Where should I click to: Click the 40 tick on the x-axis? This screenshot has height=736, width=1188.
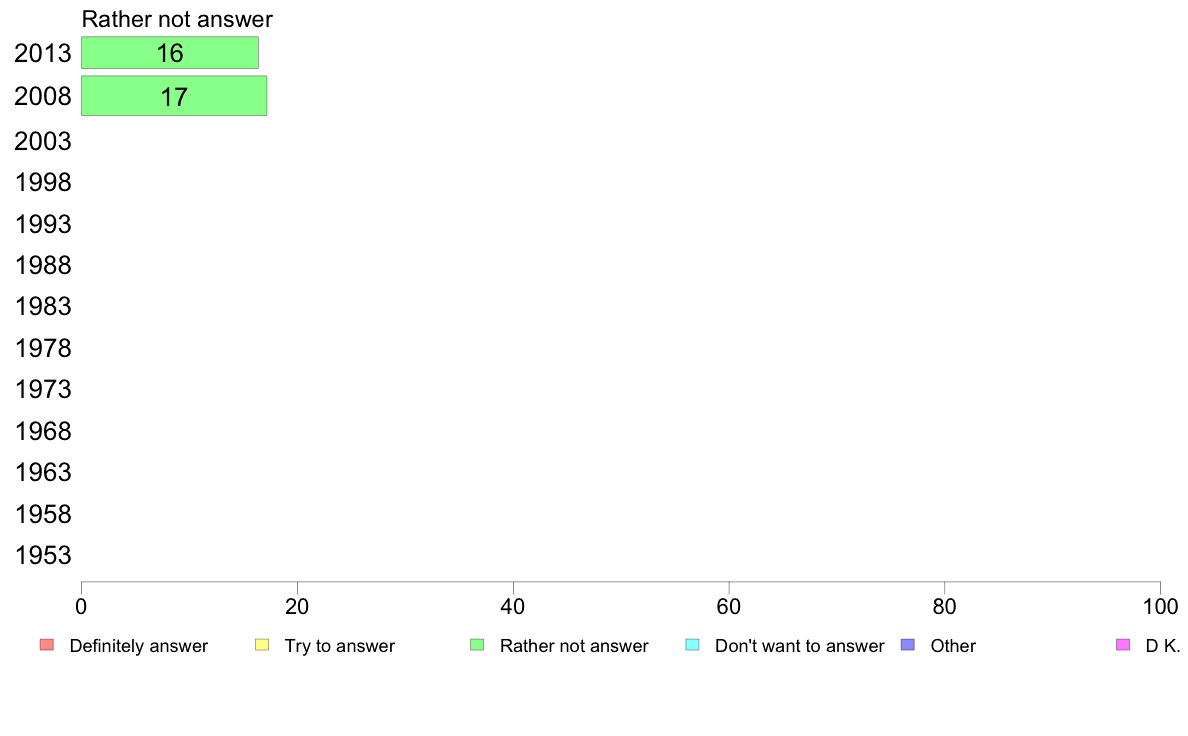[x=513, y=606]
